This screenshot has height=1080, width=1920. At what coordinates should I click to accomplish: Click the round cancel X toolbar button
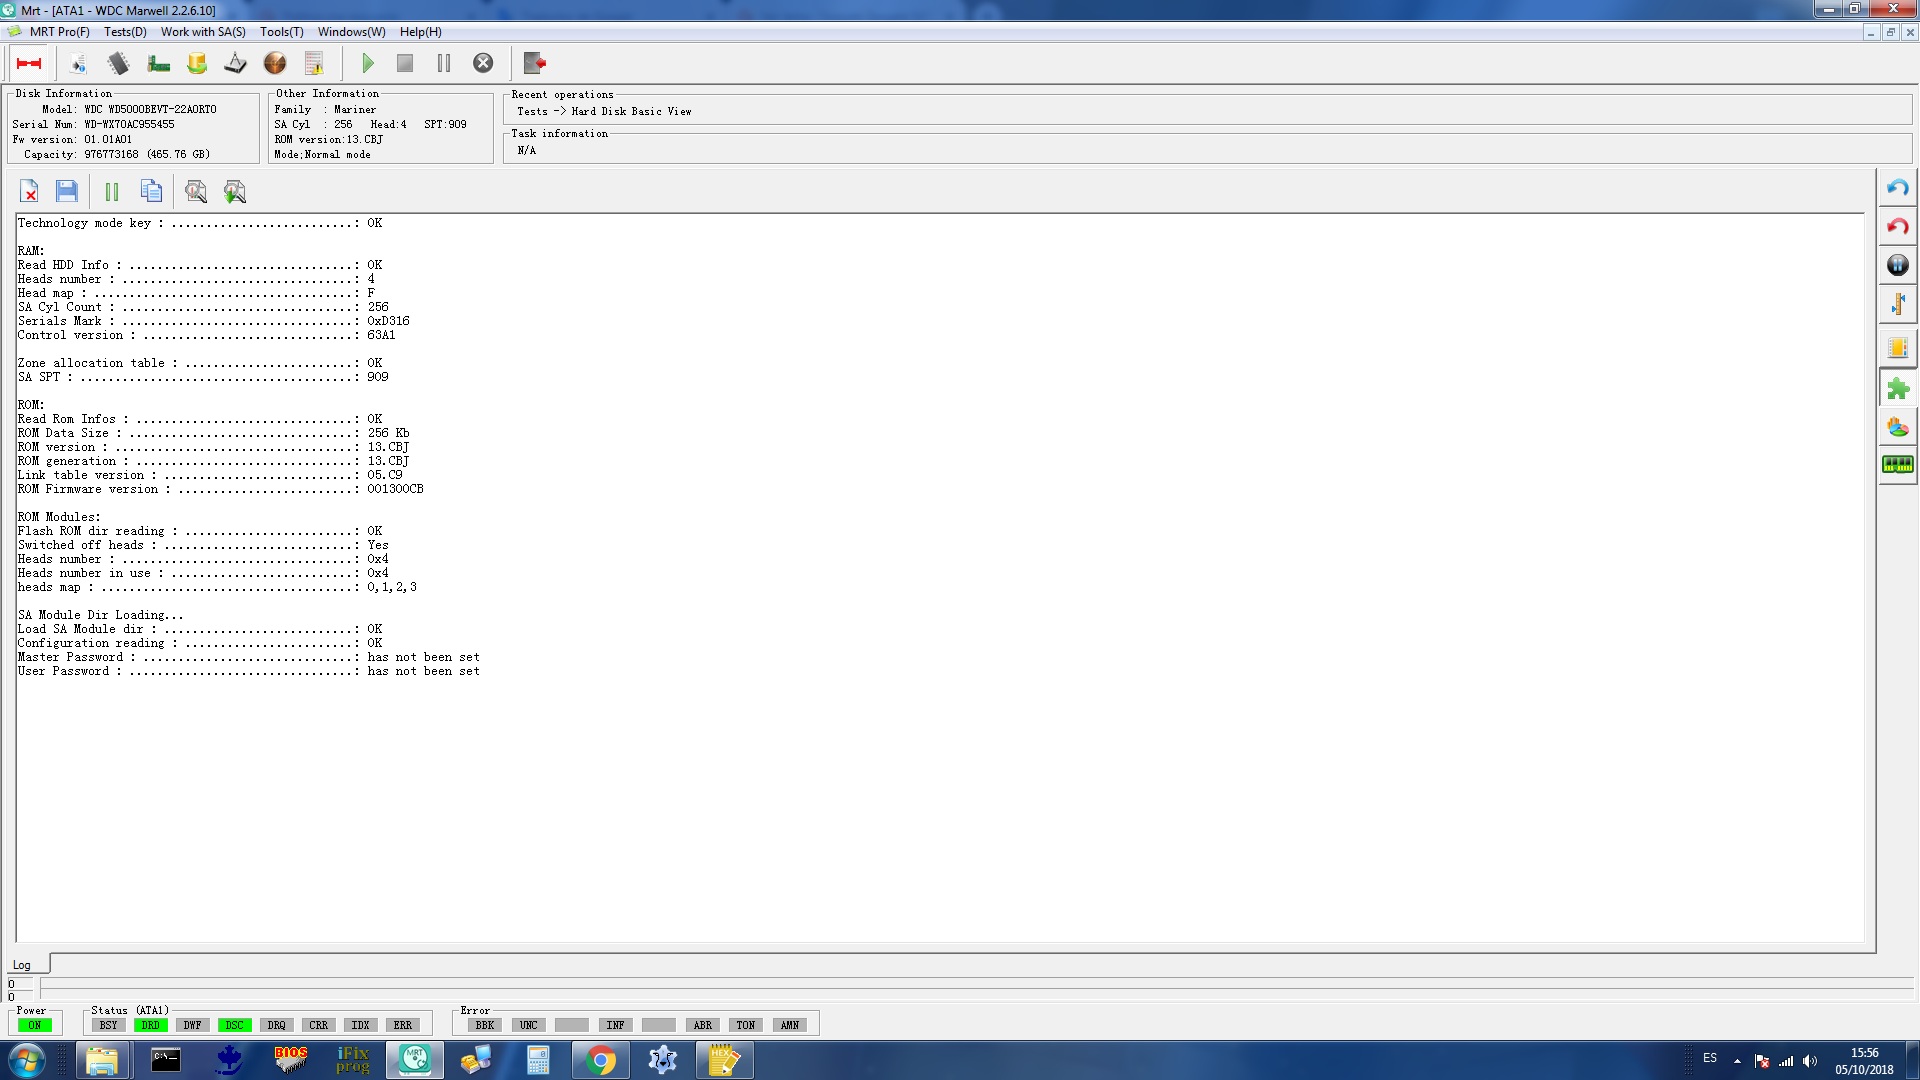483,63
